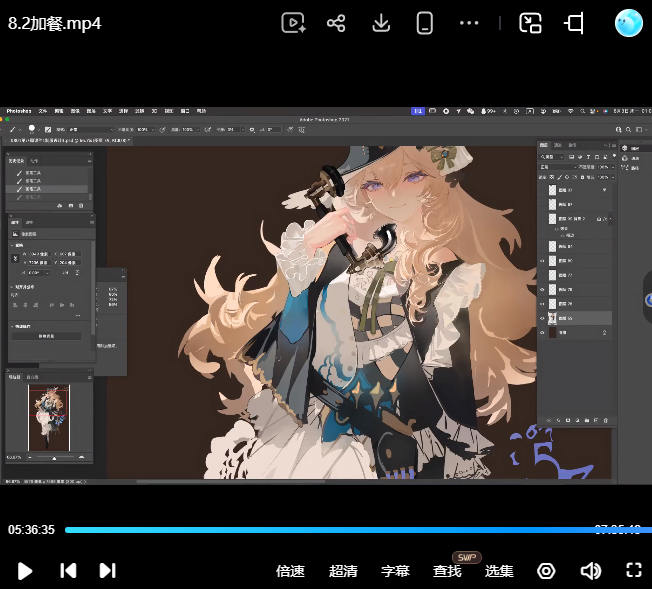Click the width W field in Properties
Image resolution: width=652 pixels, height=589 pixels.
38,254
